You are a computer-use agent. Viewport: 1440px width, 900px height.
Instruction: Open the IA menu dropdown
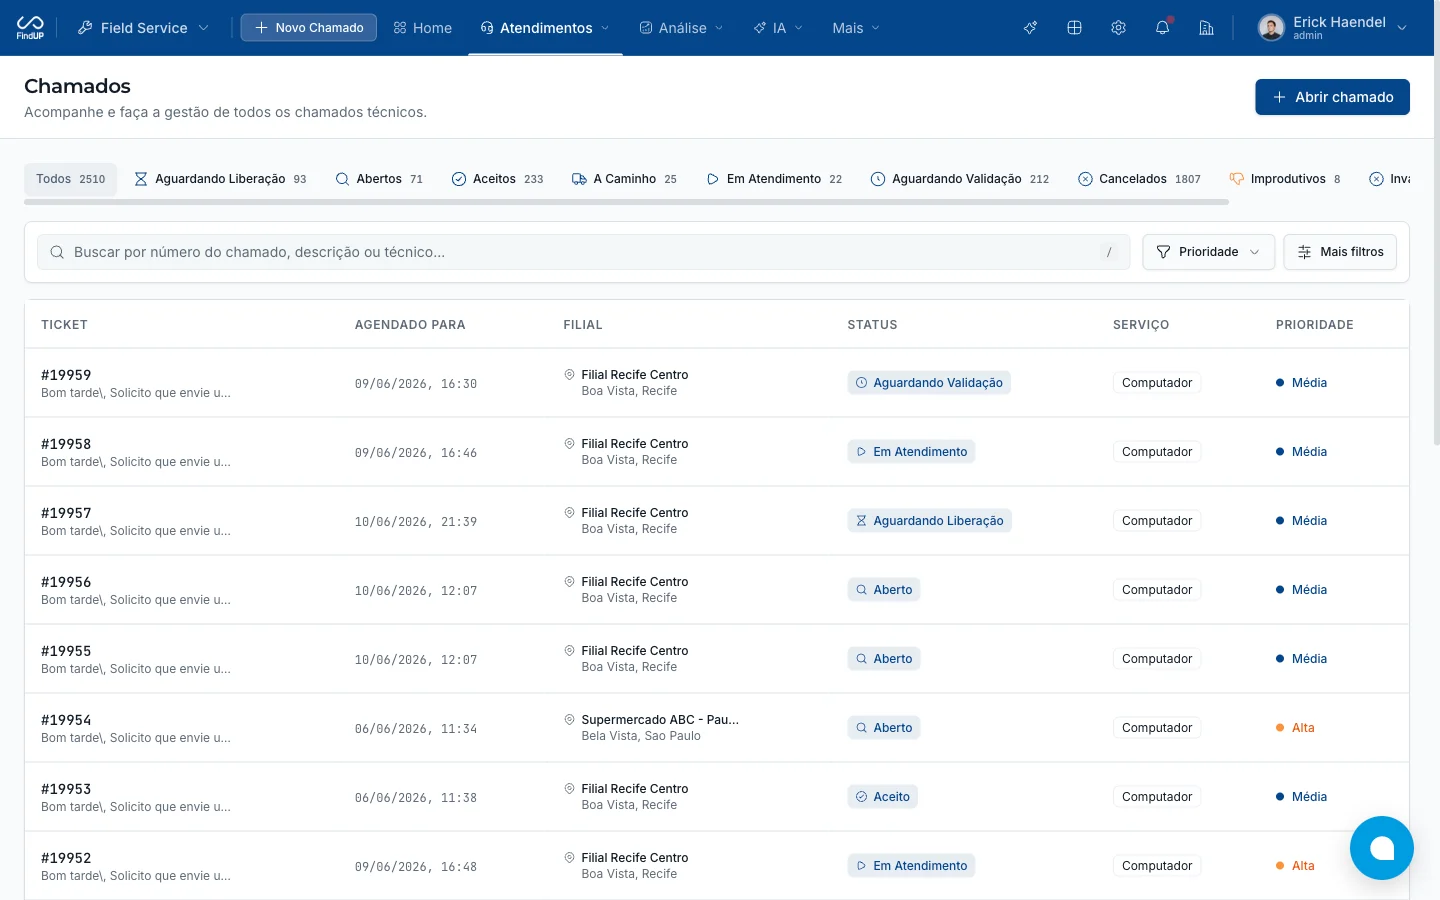coord(778,28)
